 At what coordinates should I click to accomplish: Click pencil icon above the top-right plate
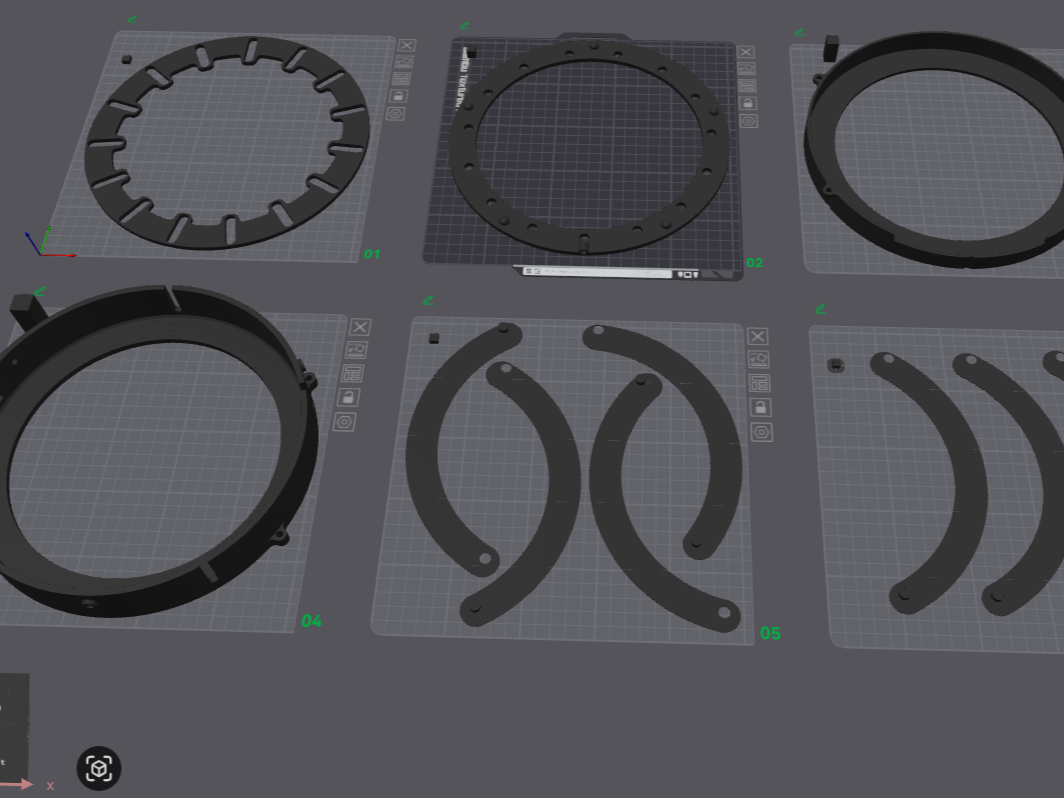pyautogui.click(x=799, y=33)
